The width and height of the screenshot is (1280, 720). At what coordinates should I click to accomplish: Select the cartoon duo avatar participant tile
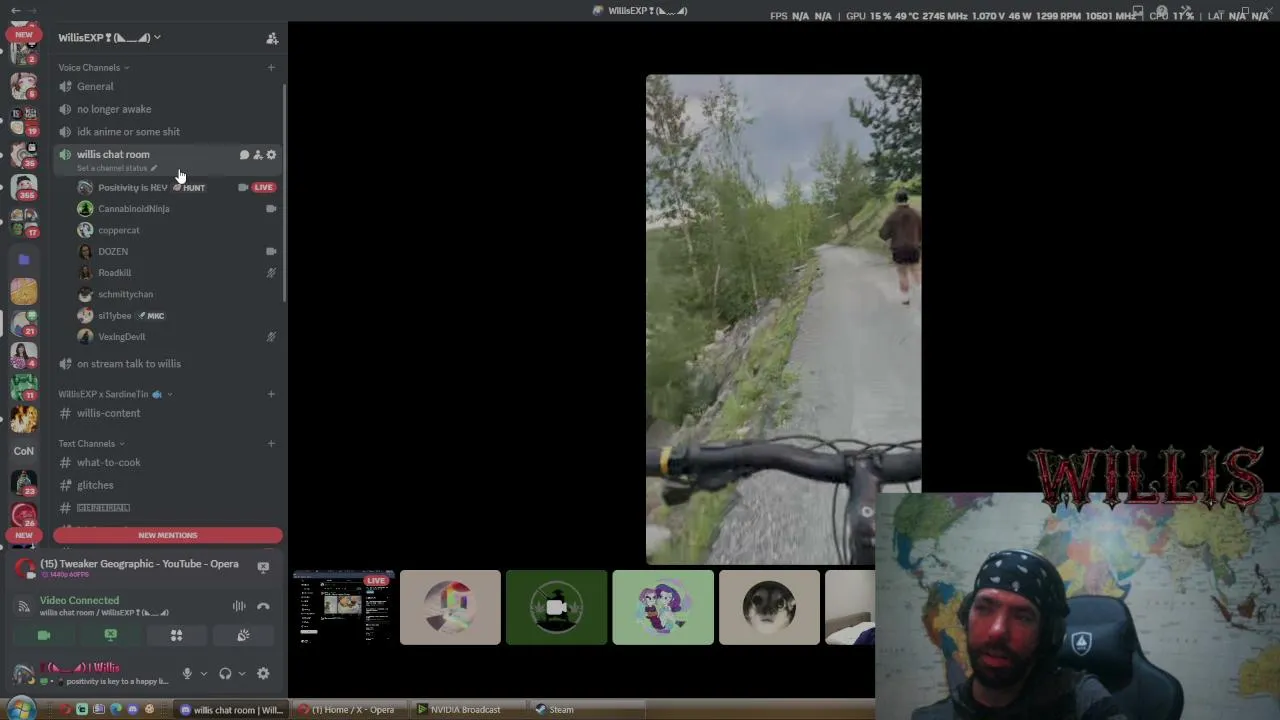click(663, 607)
